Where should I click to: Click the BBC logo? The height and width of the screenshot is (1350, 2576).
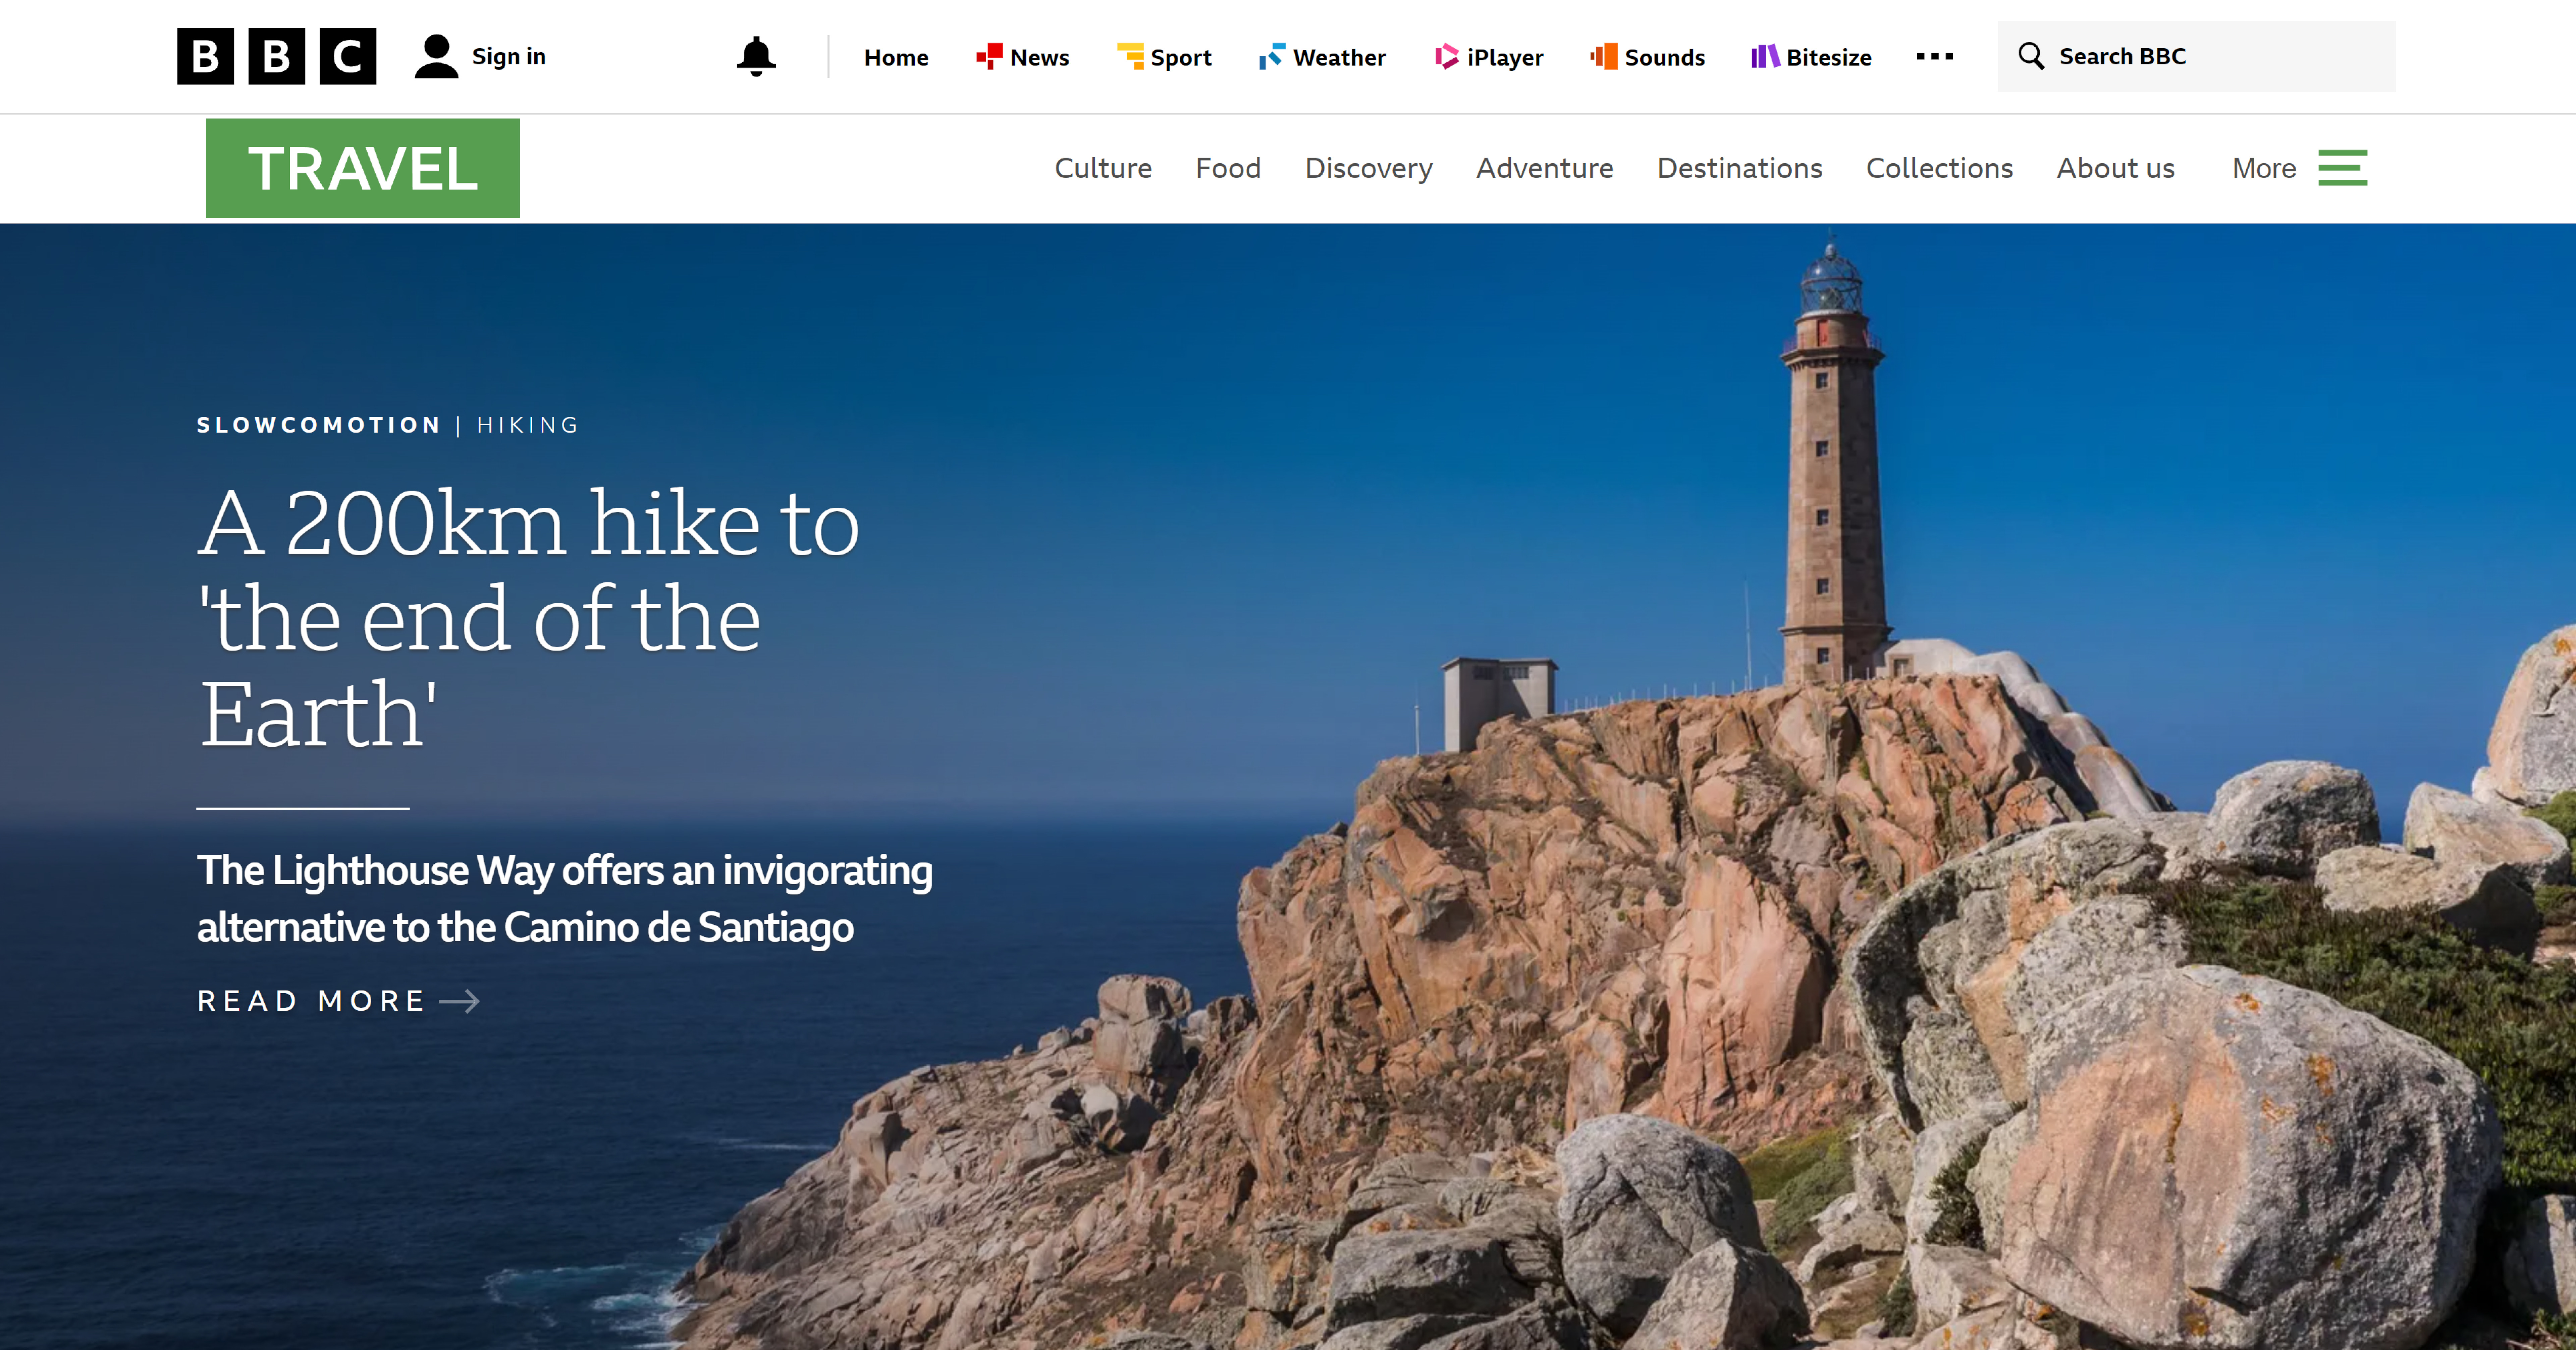pyautogui.click(x=277, y=56)
